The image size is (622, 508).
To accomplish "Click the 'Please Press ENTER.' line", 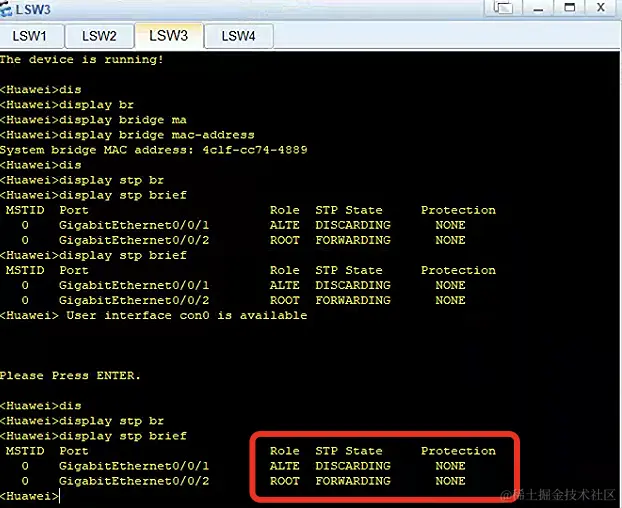I will click(x=70, y=376).
